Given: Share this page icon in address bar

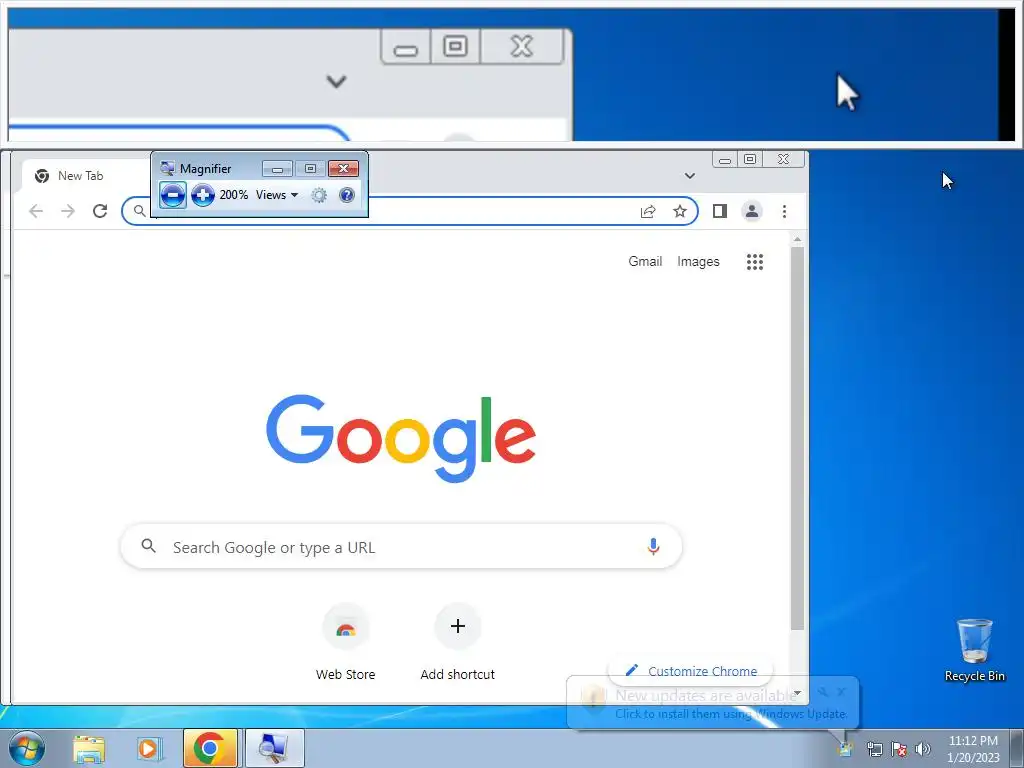Looking at the screenshot, I should pos(648,211).
